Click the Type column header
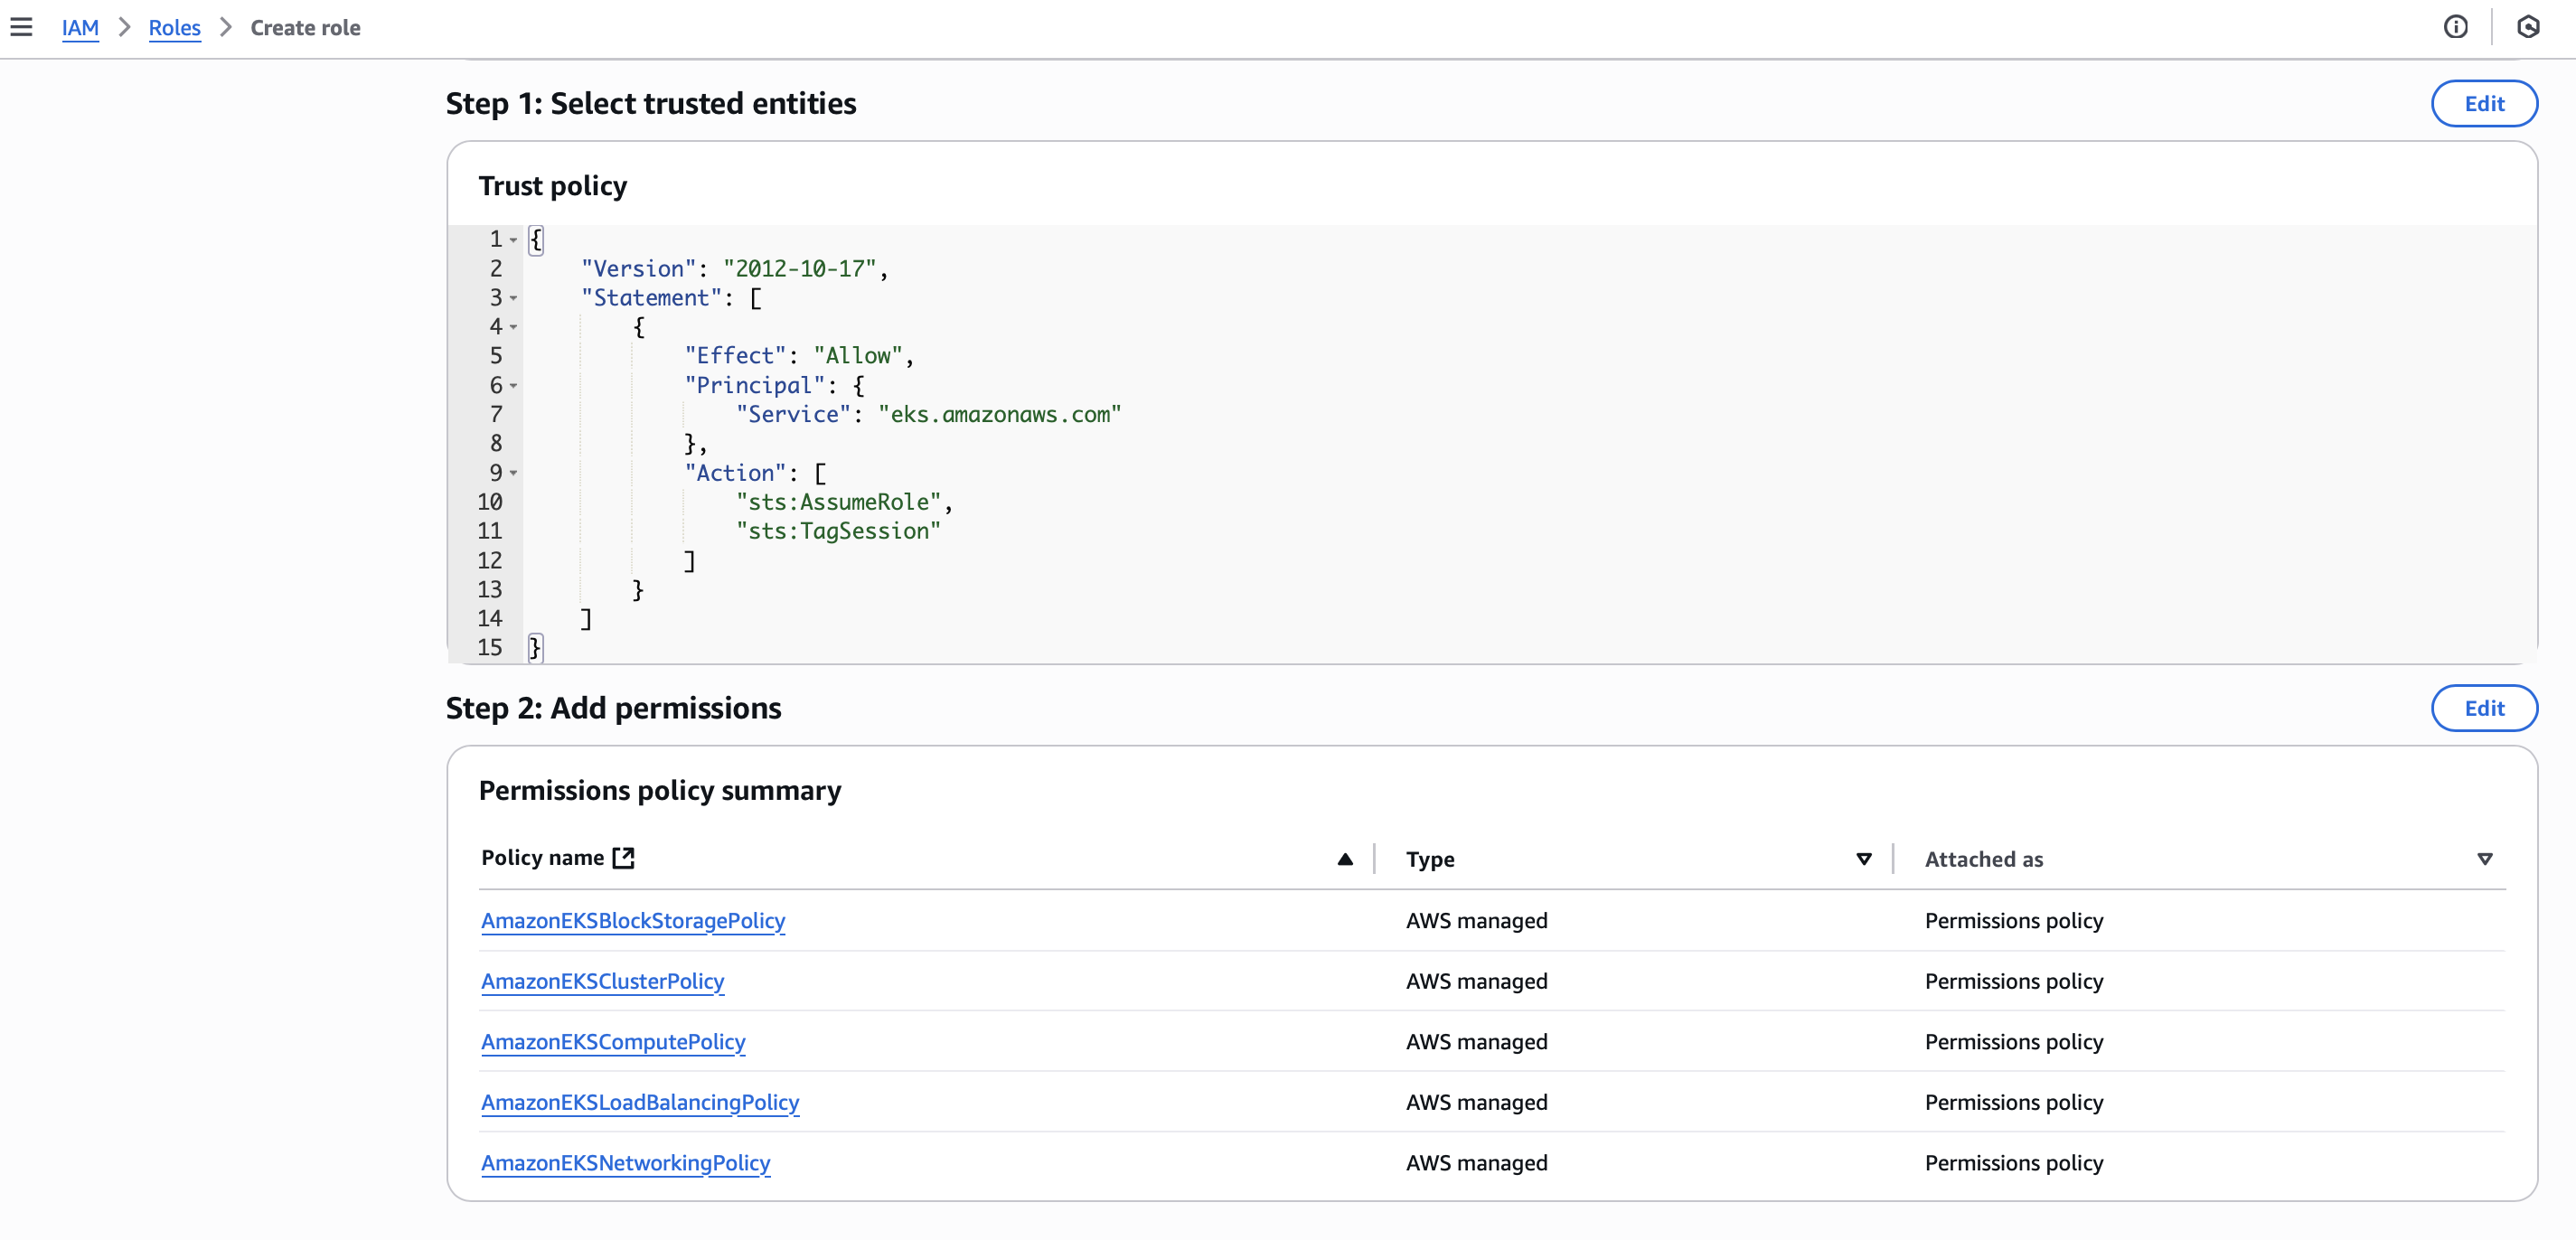The height and width of the screenshot is (1240, 2576). 1430,859
